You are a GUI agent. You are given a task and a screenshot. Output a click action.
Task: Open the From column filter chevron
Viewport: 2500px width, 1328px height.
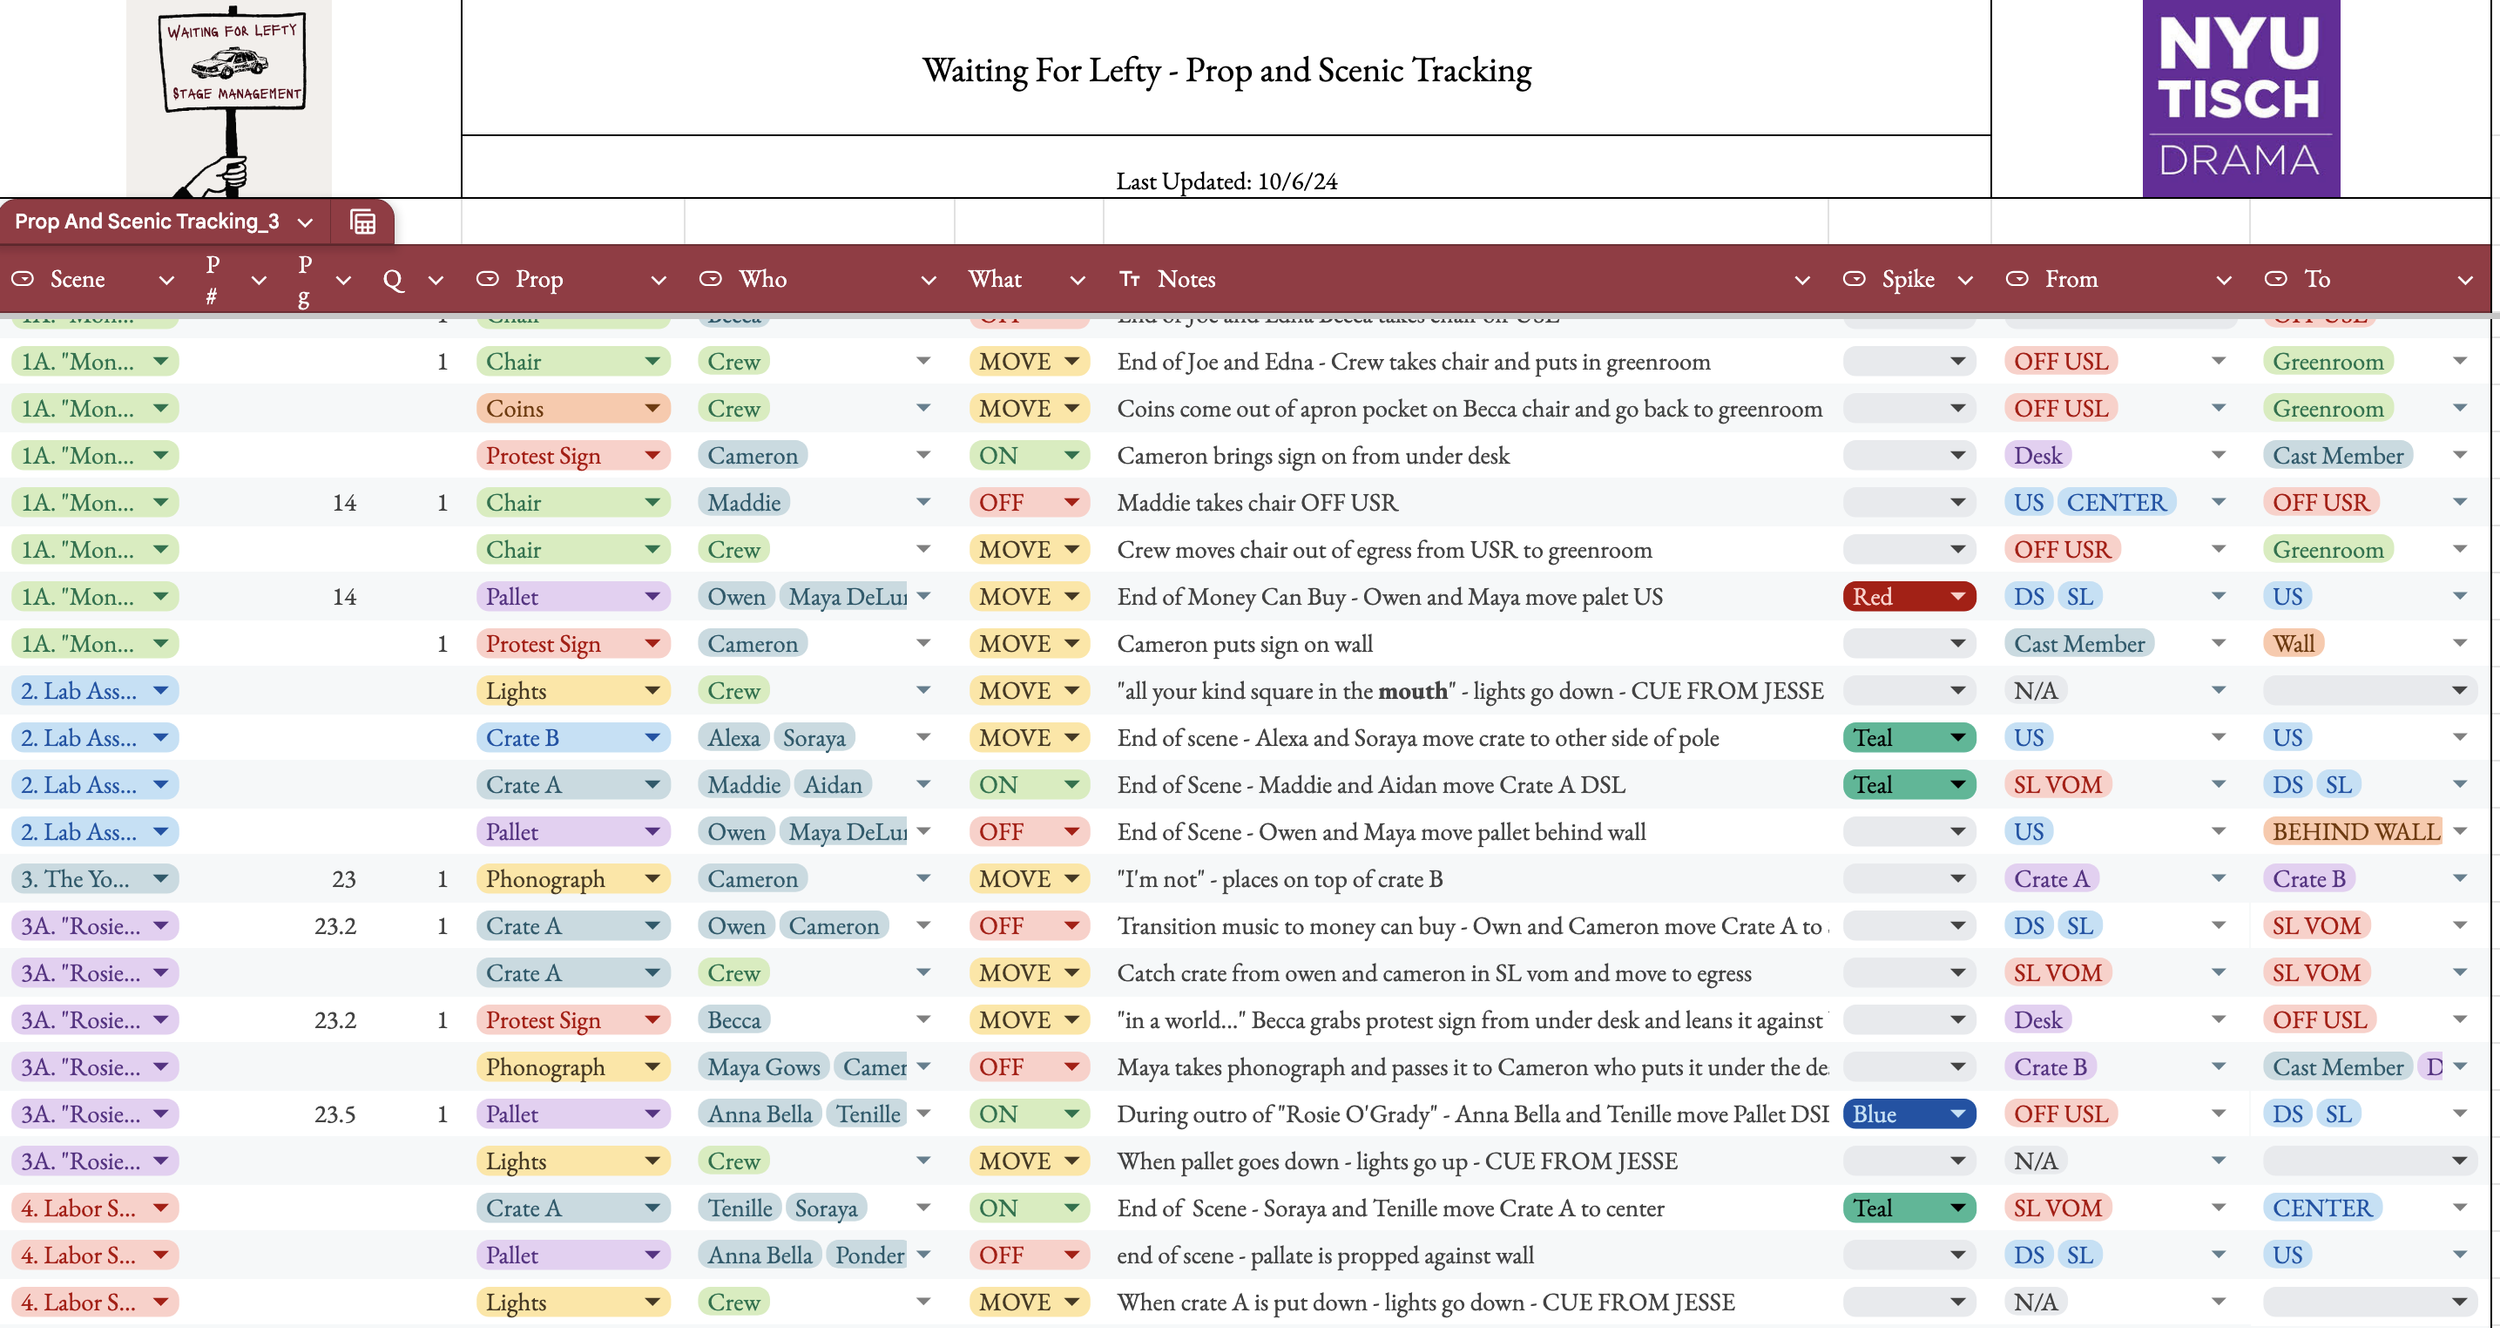[x=2224, y=281]
